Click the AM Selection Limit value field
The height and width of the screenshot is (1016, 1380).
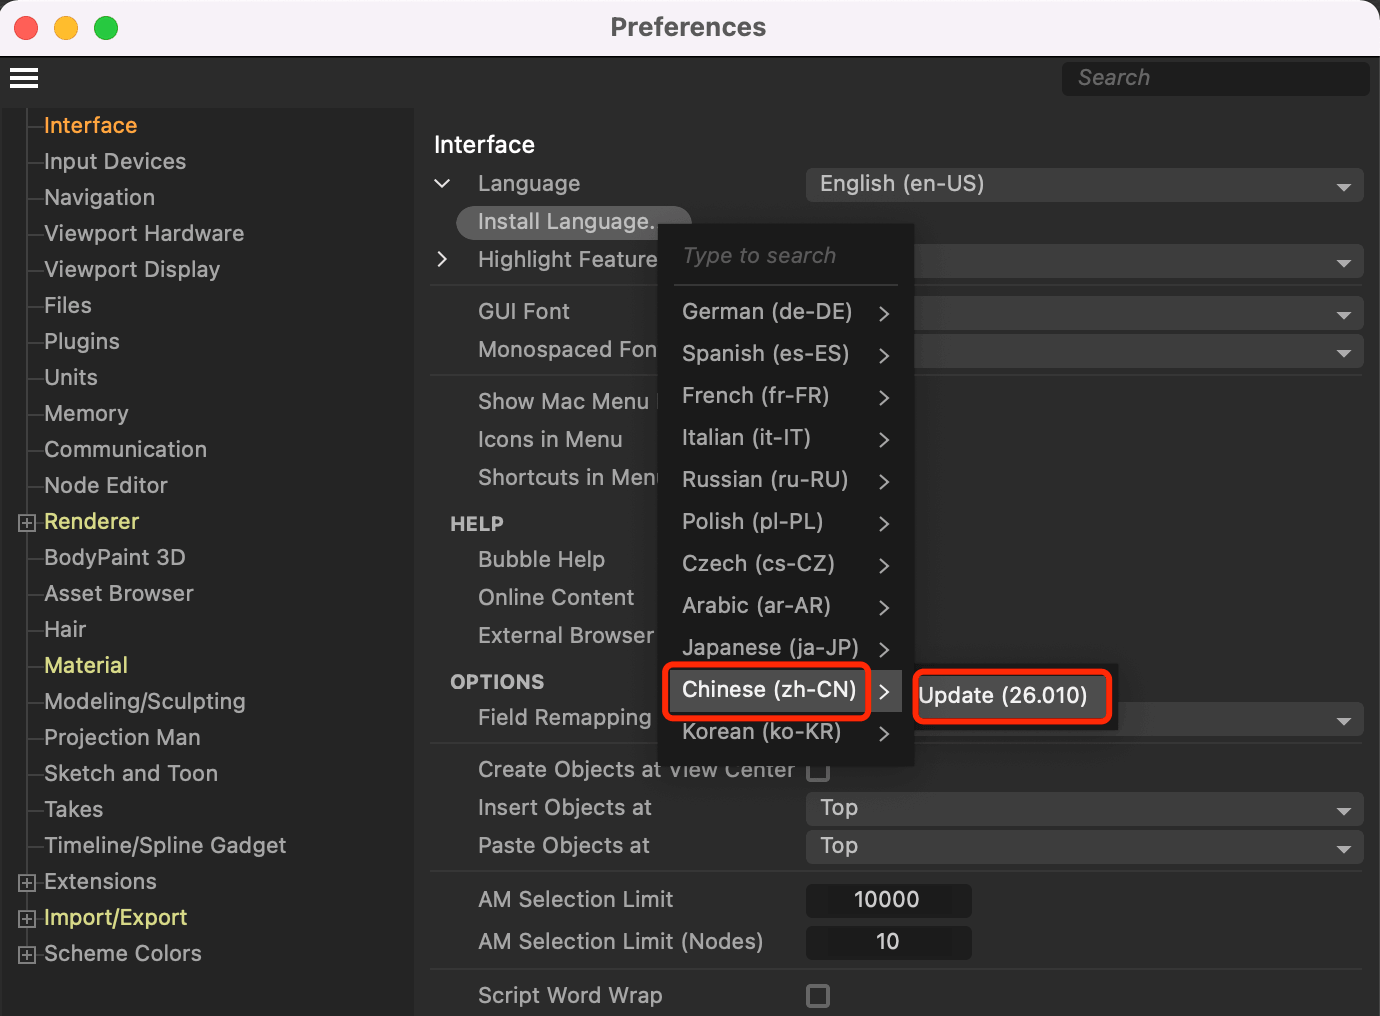(x=888, y=900)
